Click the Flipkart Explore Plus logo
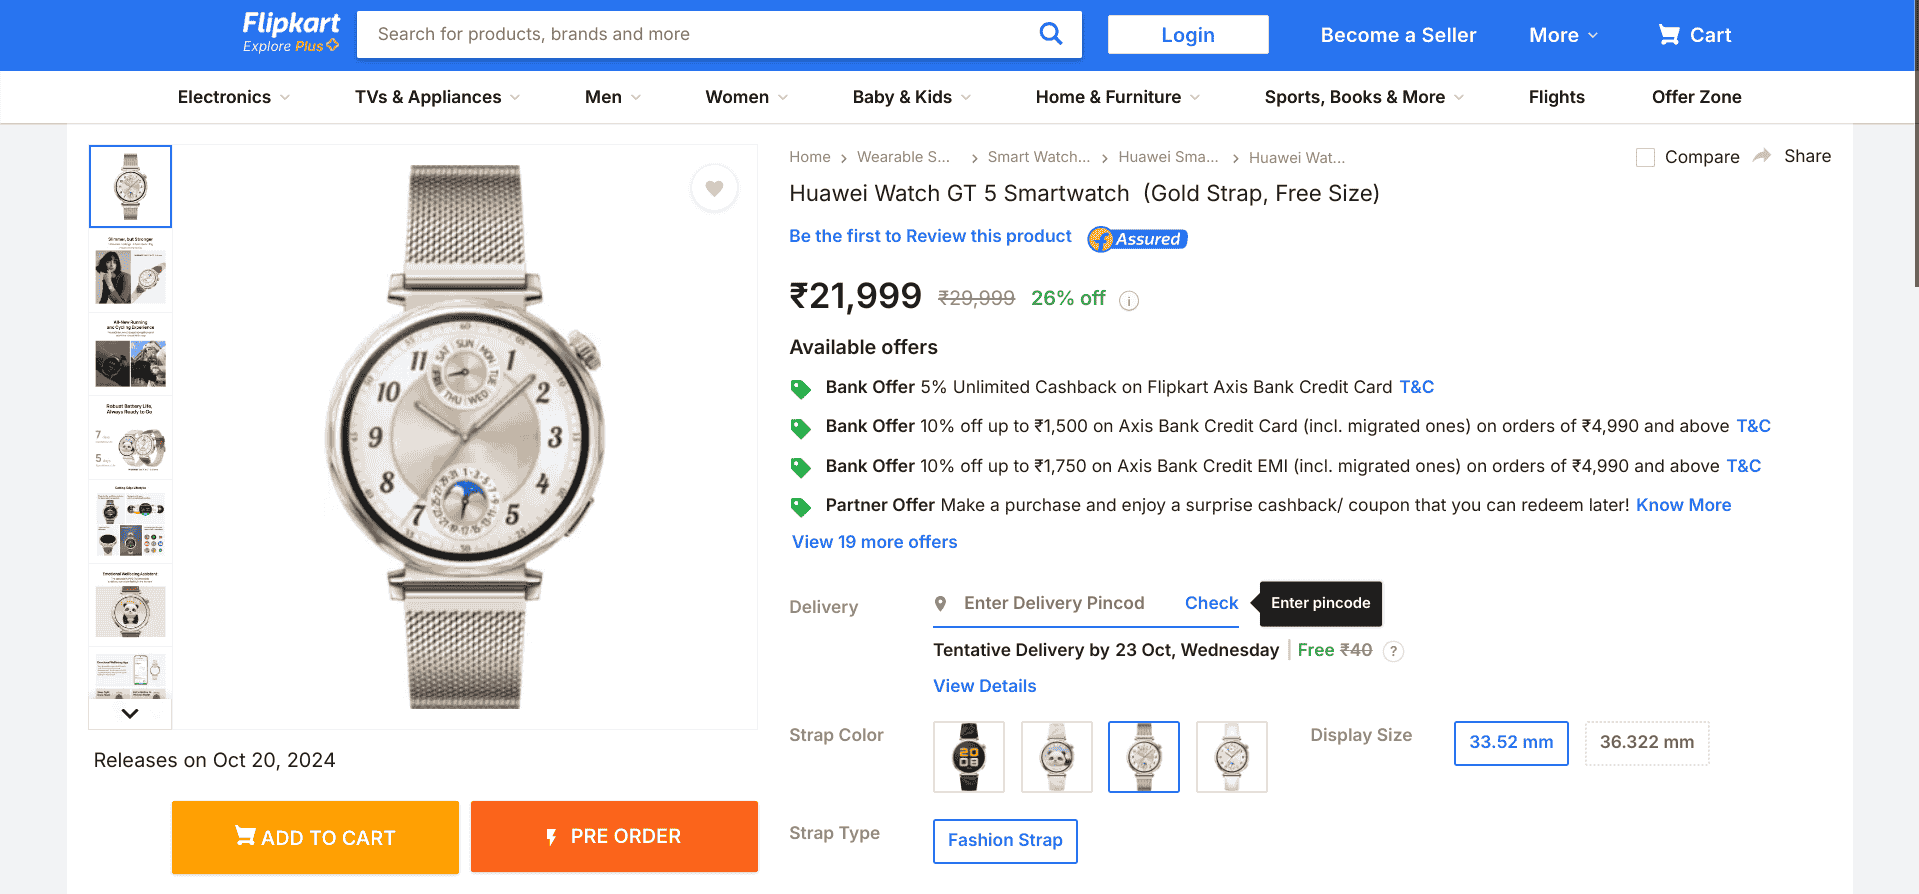Viewport: 1919px width, 894px height. click(291, 32)
